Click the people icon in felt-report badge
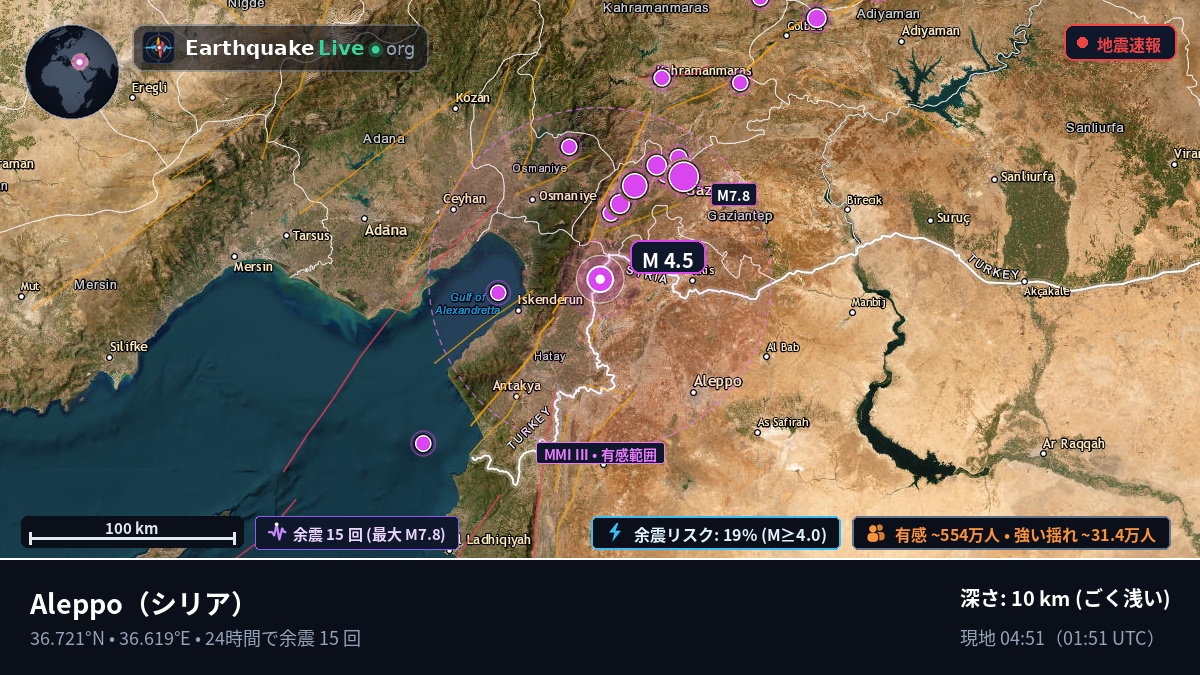Image resolution: width=1200 pixels, height=675 pixels. (x=876, y=533)
